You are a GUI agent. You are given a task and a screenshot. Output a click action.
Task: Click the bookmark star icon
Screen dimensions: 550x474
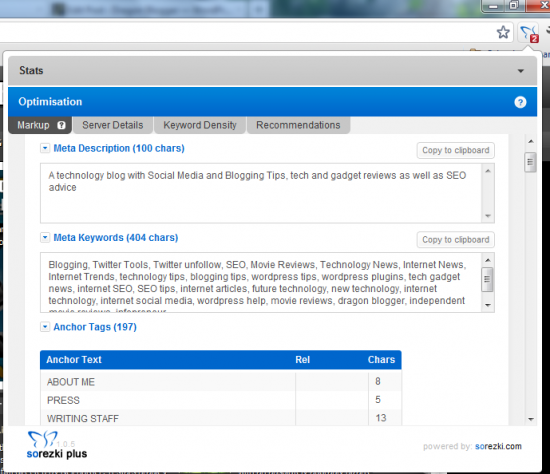[503, 32]
